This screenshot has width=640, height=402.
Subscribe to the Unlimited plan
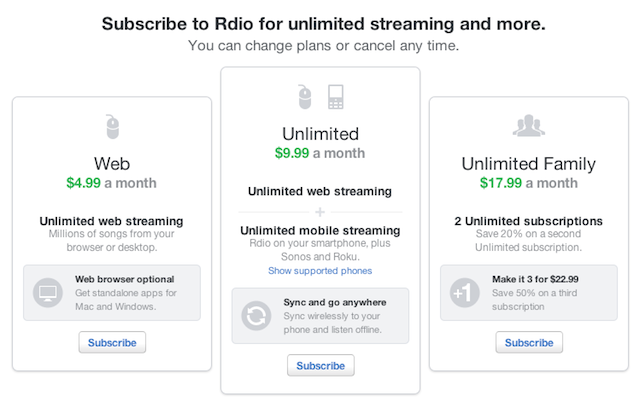pos(320,366)
